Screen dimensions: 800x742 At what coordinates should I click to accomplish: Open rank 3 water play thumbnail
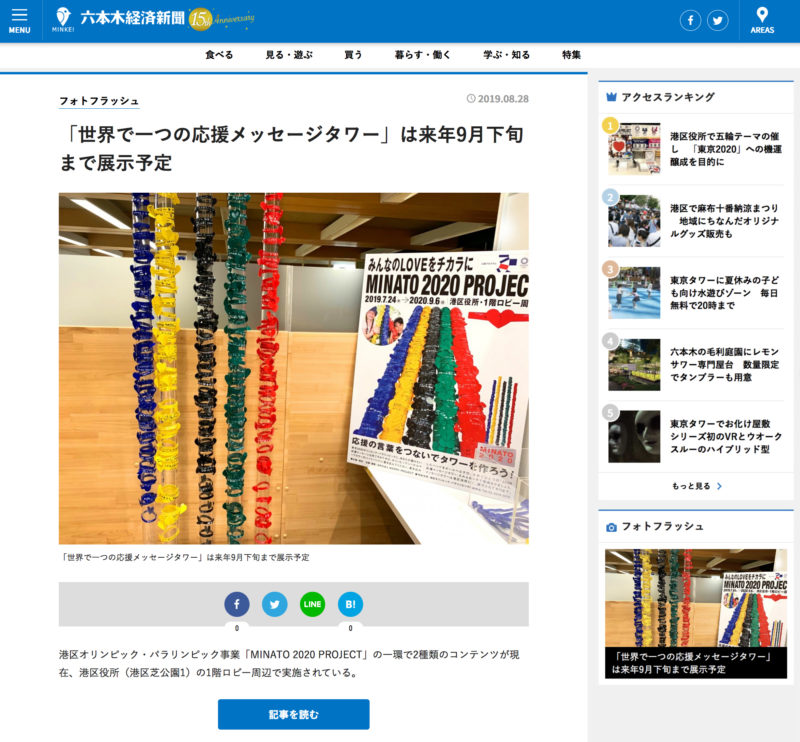[x=634, y=293]
